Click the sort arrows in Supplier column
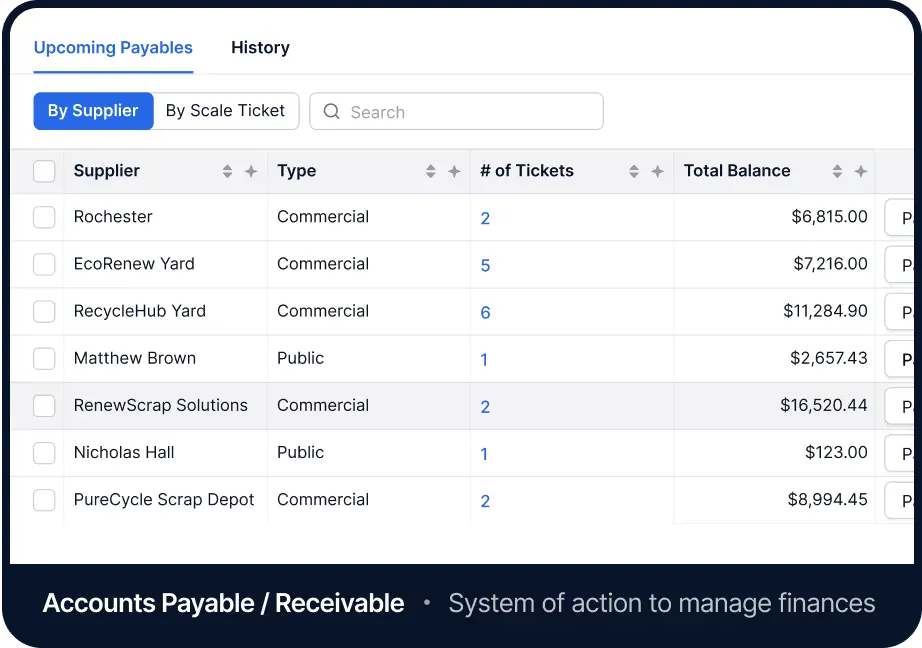Viewport: 922px width, 648px height. 227,172
